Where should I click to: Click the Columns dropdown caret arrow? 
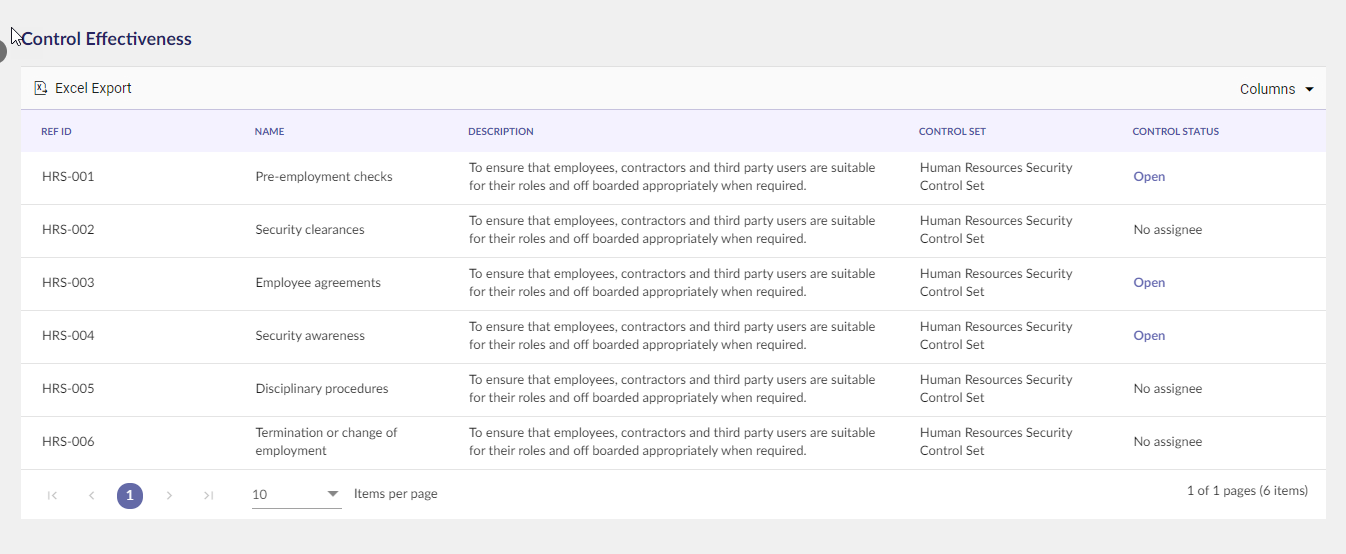coord(1309,89)
